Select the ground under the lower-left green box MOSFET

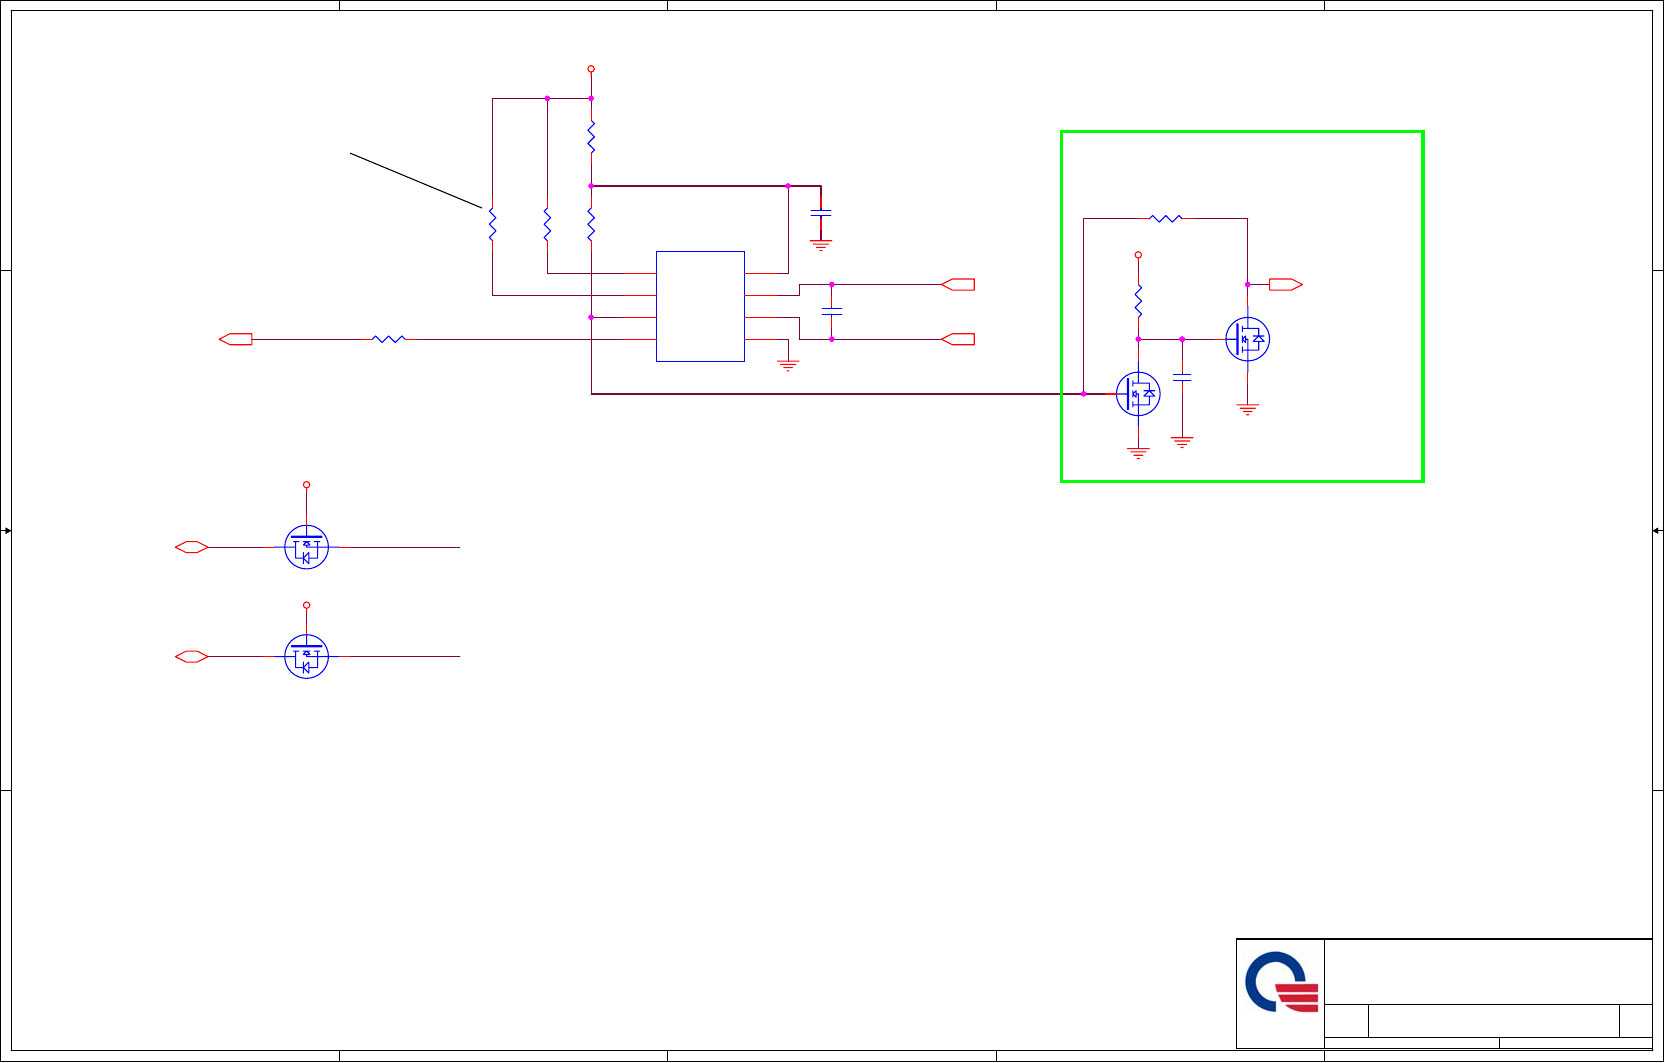pyautogui.click(x=1138, y=453)
